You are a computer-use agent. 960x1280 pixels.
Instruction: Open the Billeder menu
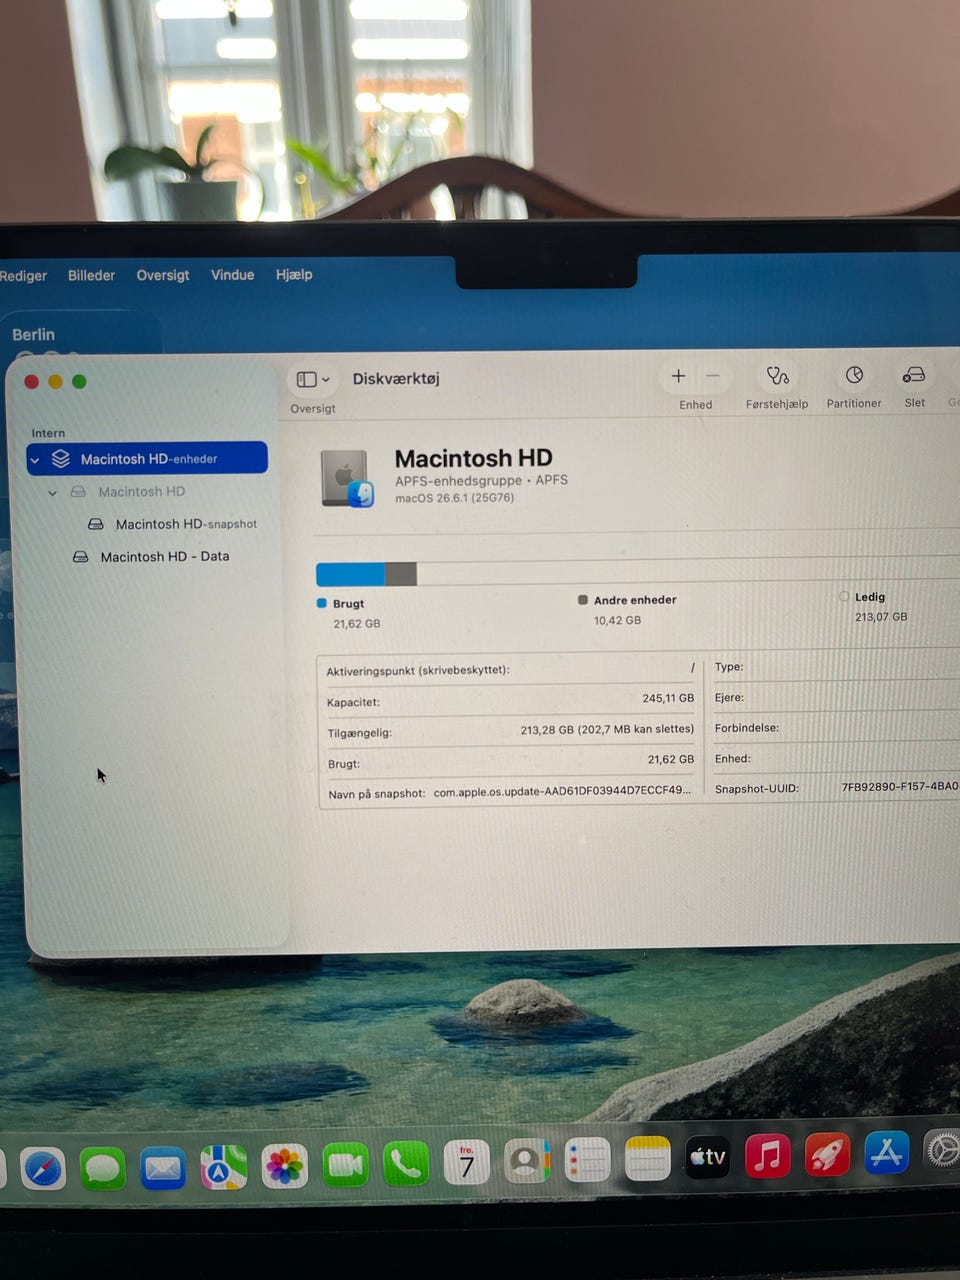(x=91, y=275)
